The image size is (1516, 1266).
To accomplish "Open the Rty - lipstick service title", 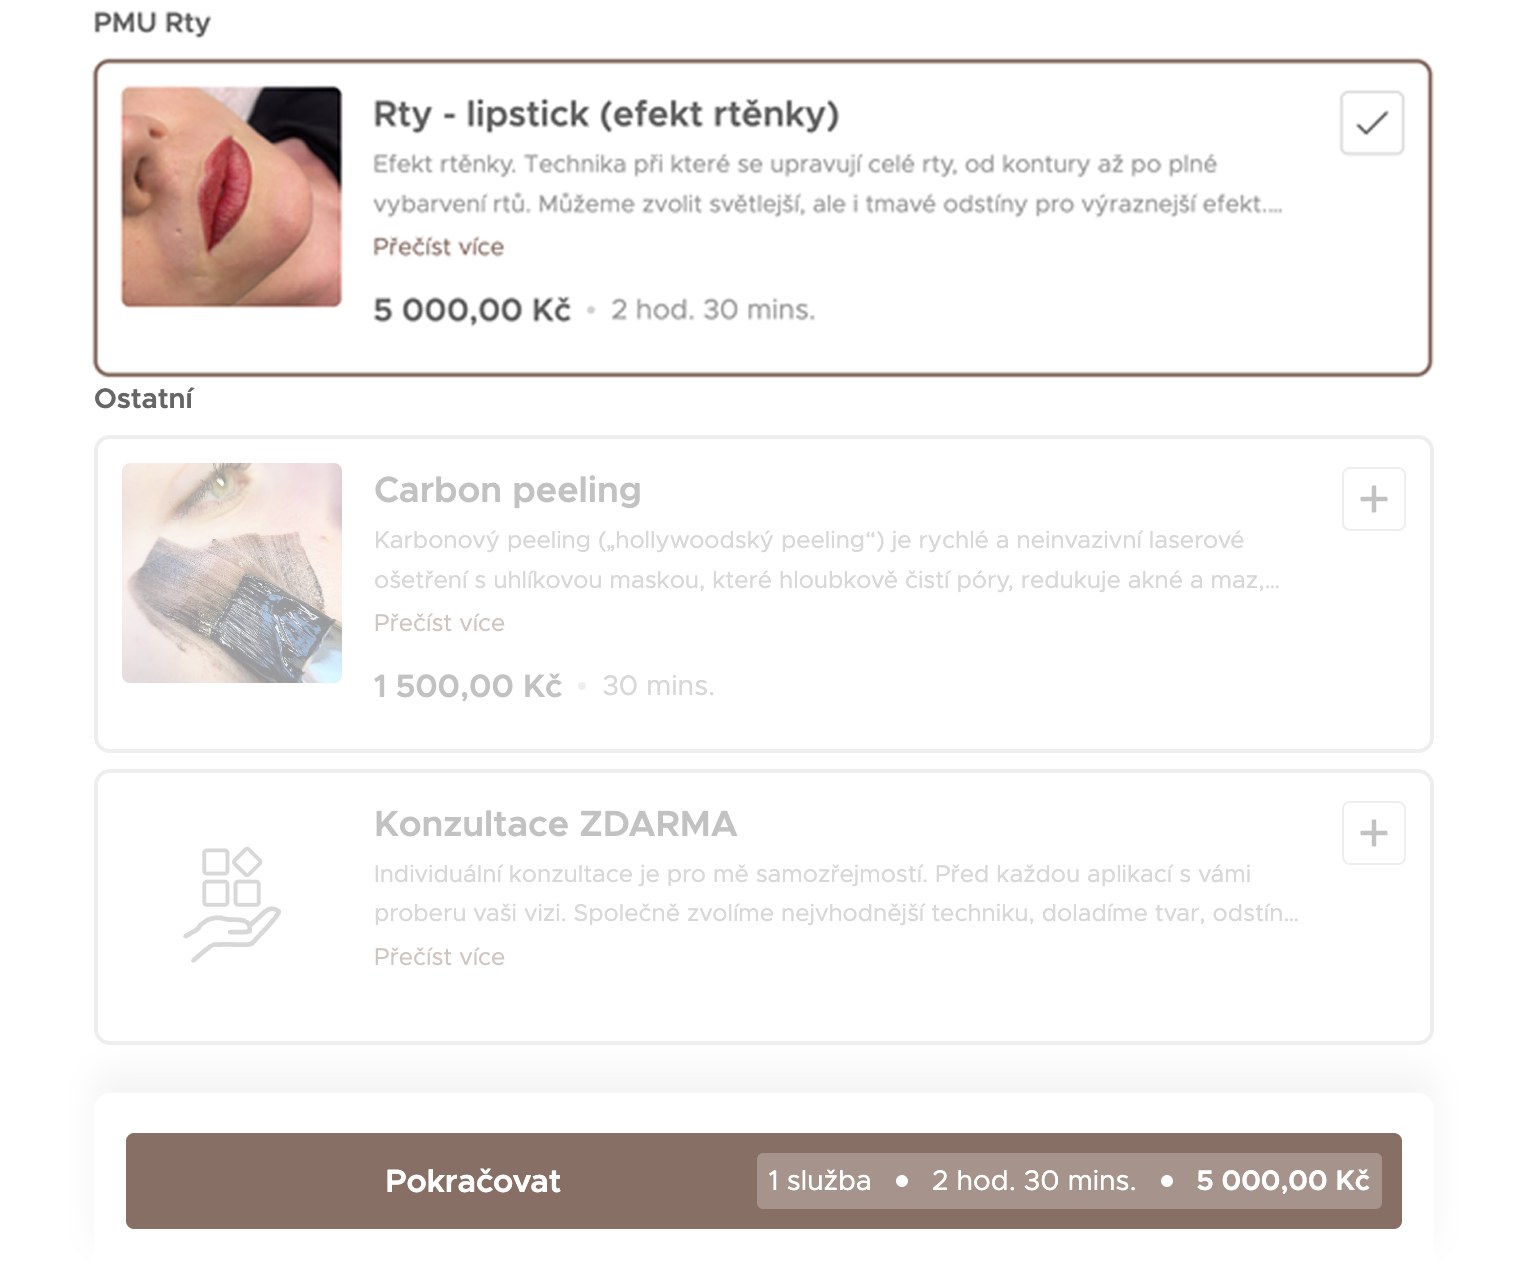I will coord(605,114).
